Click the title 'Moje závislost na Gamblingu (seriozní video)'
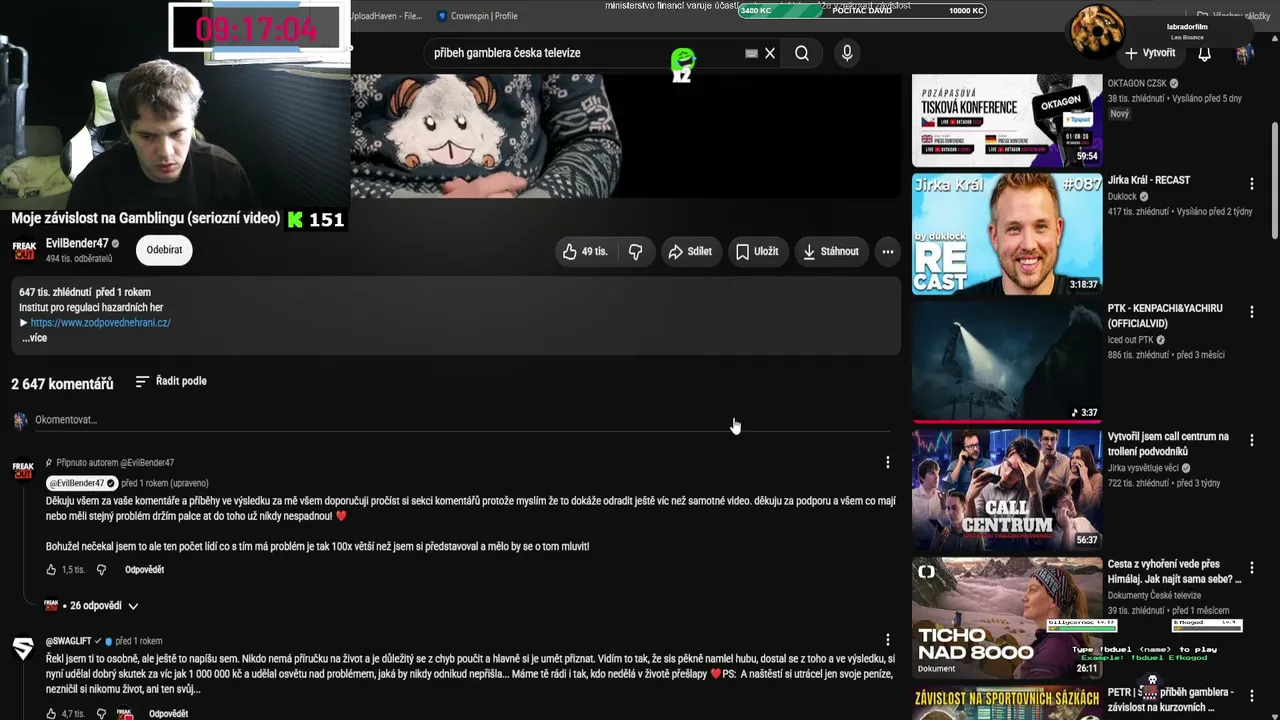 pos(146,218)
